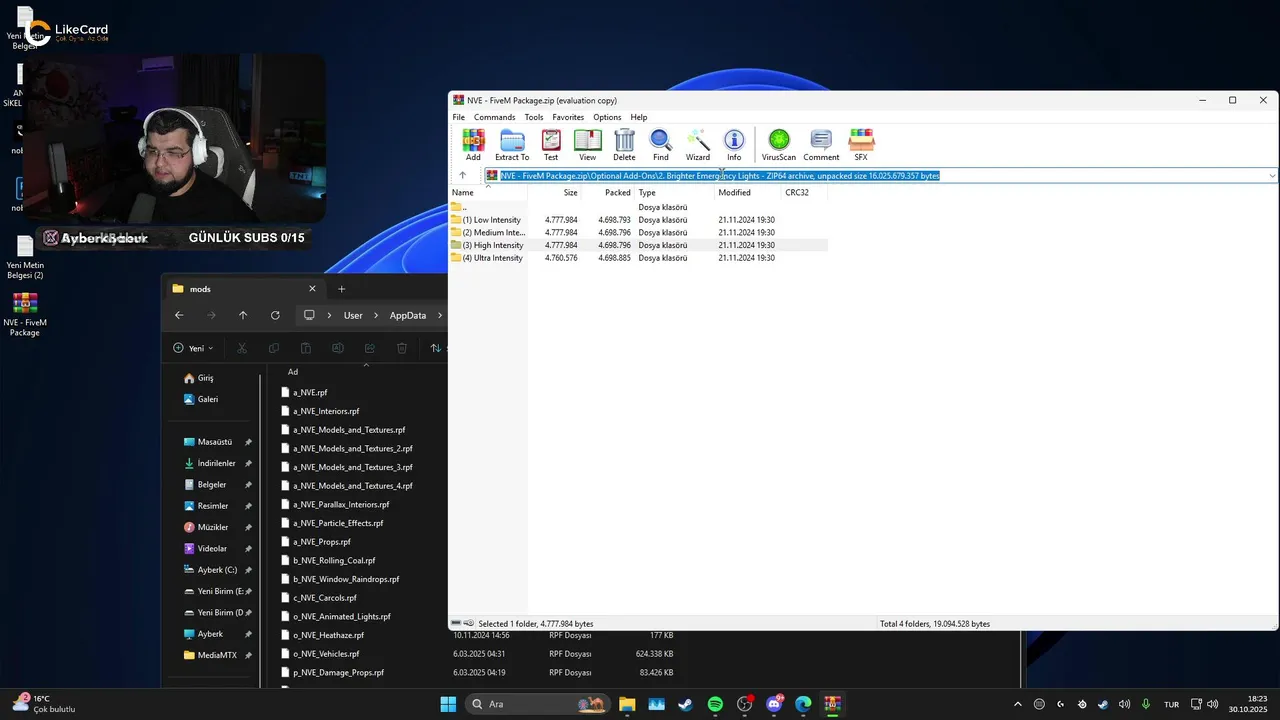Click the User breadcrumb in Explorer

pyautogui.click(x=353, y=315)
